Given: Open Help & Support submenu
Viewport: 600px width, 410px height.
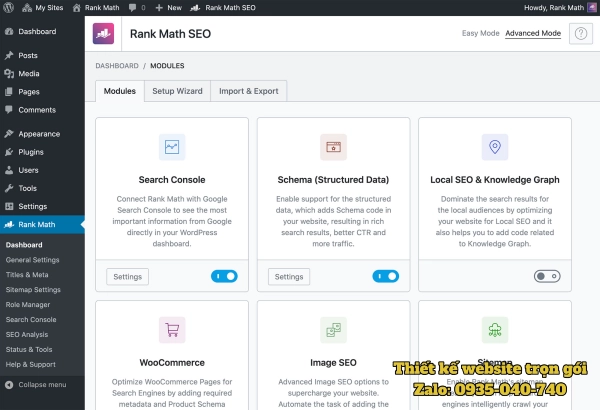Looking at the screenshot, I should click(x=30, y=364).
